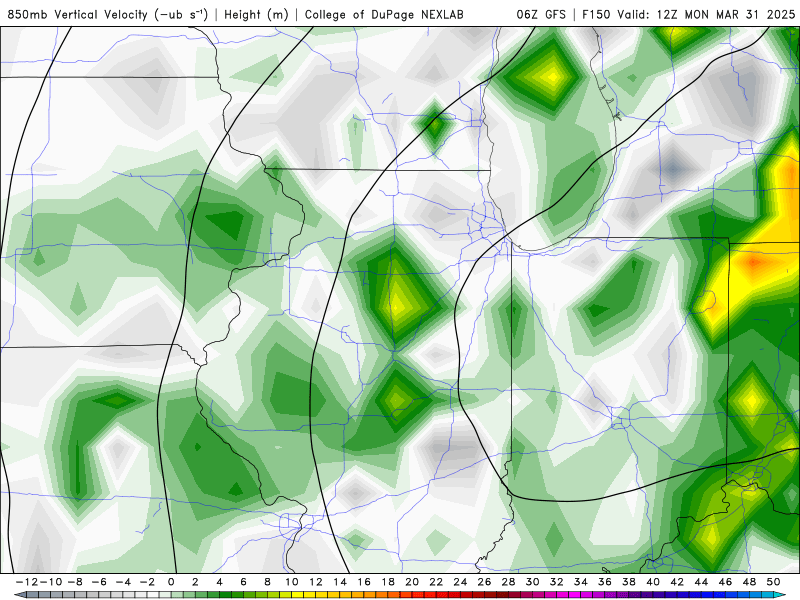Click the '20' value on the color scale
Viewport: 800px width, 600px height.
click(412, 582)
